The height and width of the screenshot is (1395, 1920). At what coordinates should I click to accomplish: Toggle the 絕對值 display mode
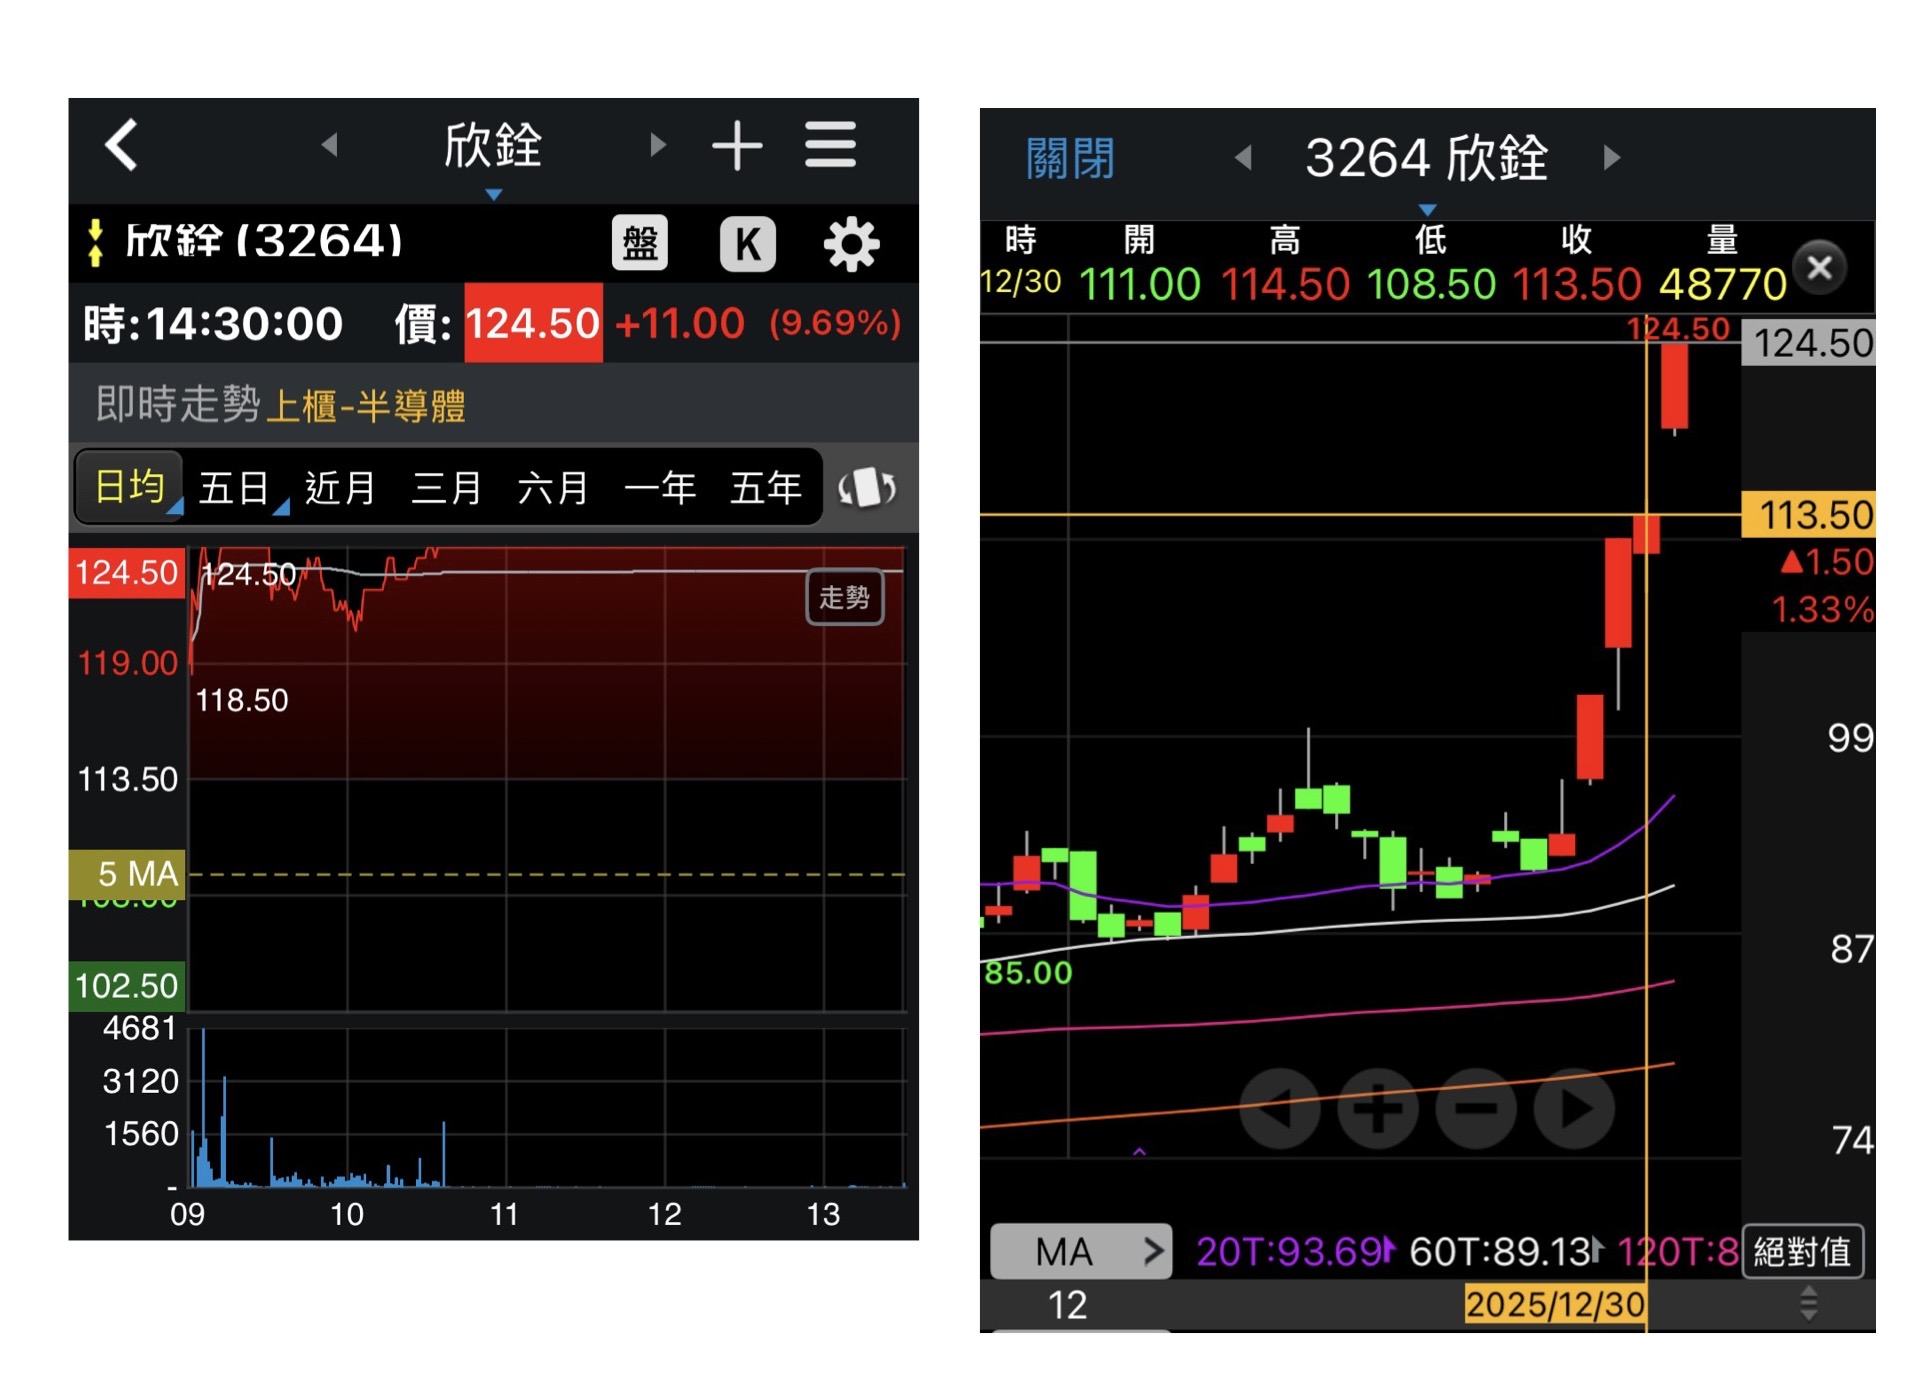tap(1802, 1251)
